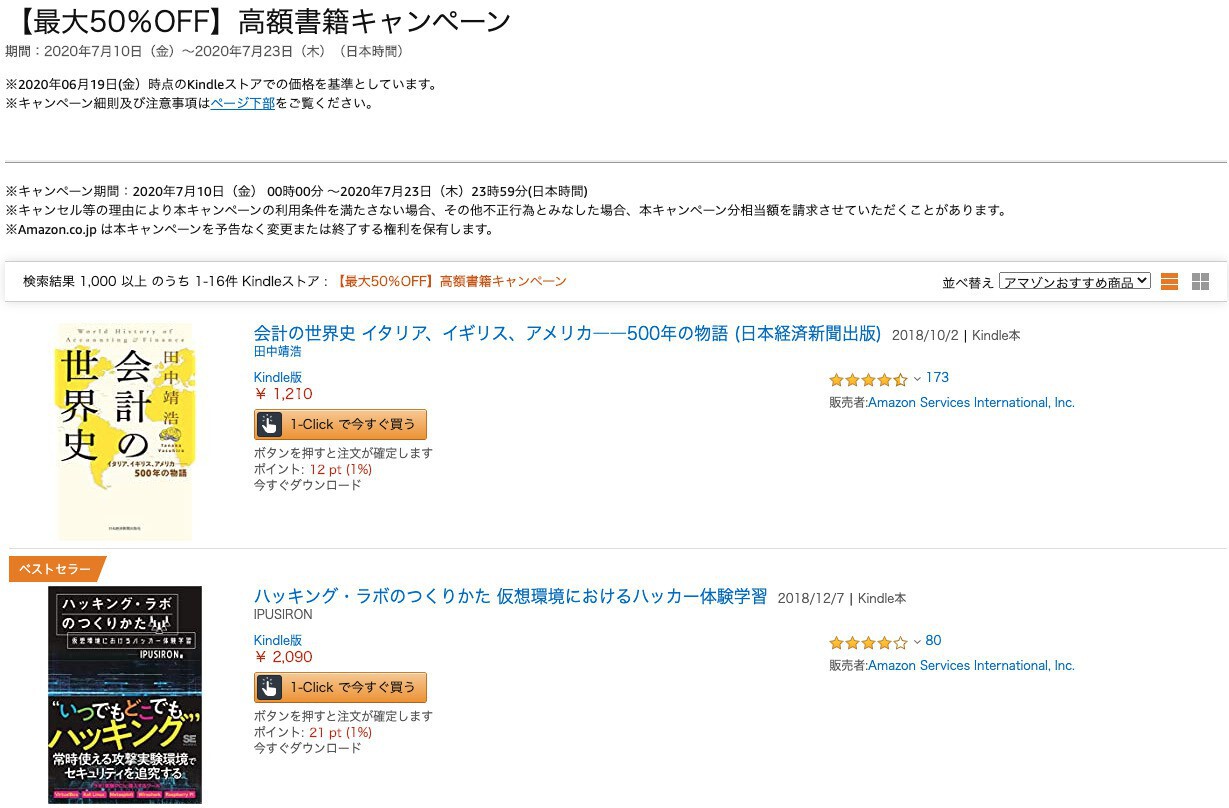The image size is (1229, 808).
Task: Expand rating chevron next to 80 reviews
Action: point(917,642)
